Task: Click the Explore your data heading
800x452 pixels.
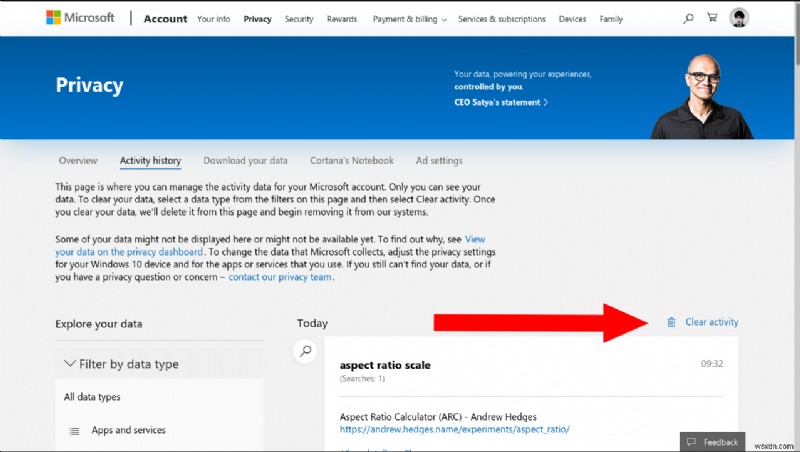Action: [x=99, y=323]
